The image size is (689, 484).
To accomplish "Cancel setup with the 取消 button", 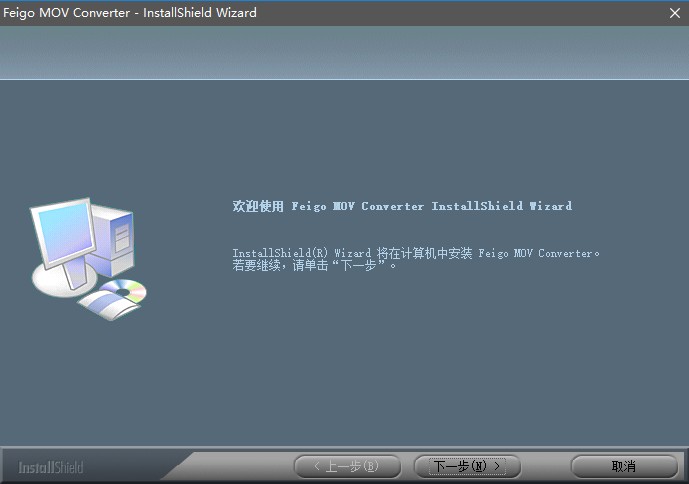I will (x=623, y=466).
